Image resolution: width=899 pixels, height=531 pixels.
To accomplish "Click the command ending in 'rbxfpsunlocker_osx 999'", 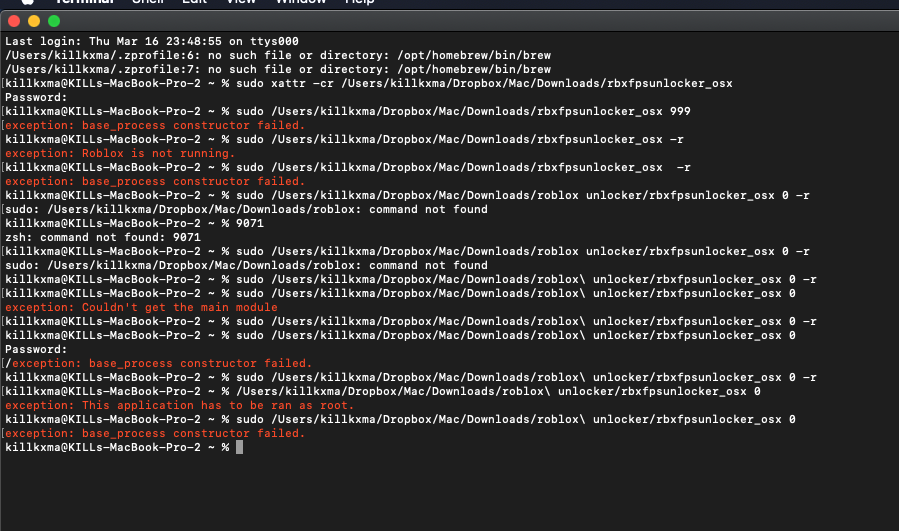I will (348, 111).
